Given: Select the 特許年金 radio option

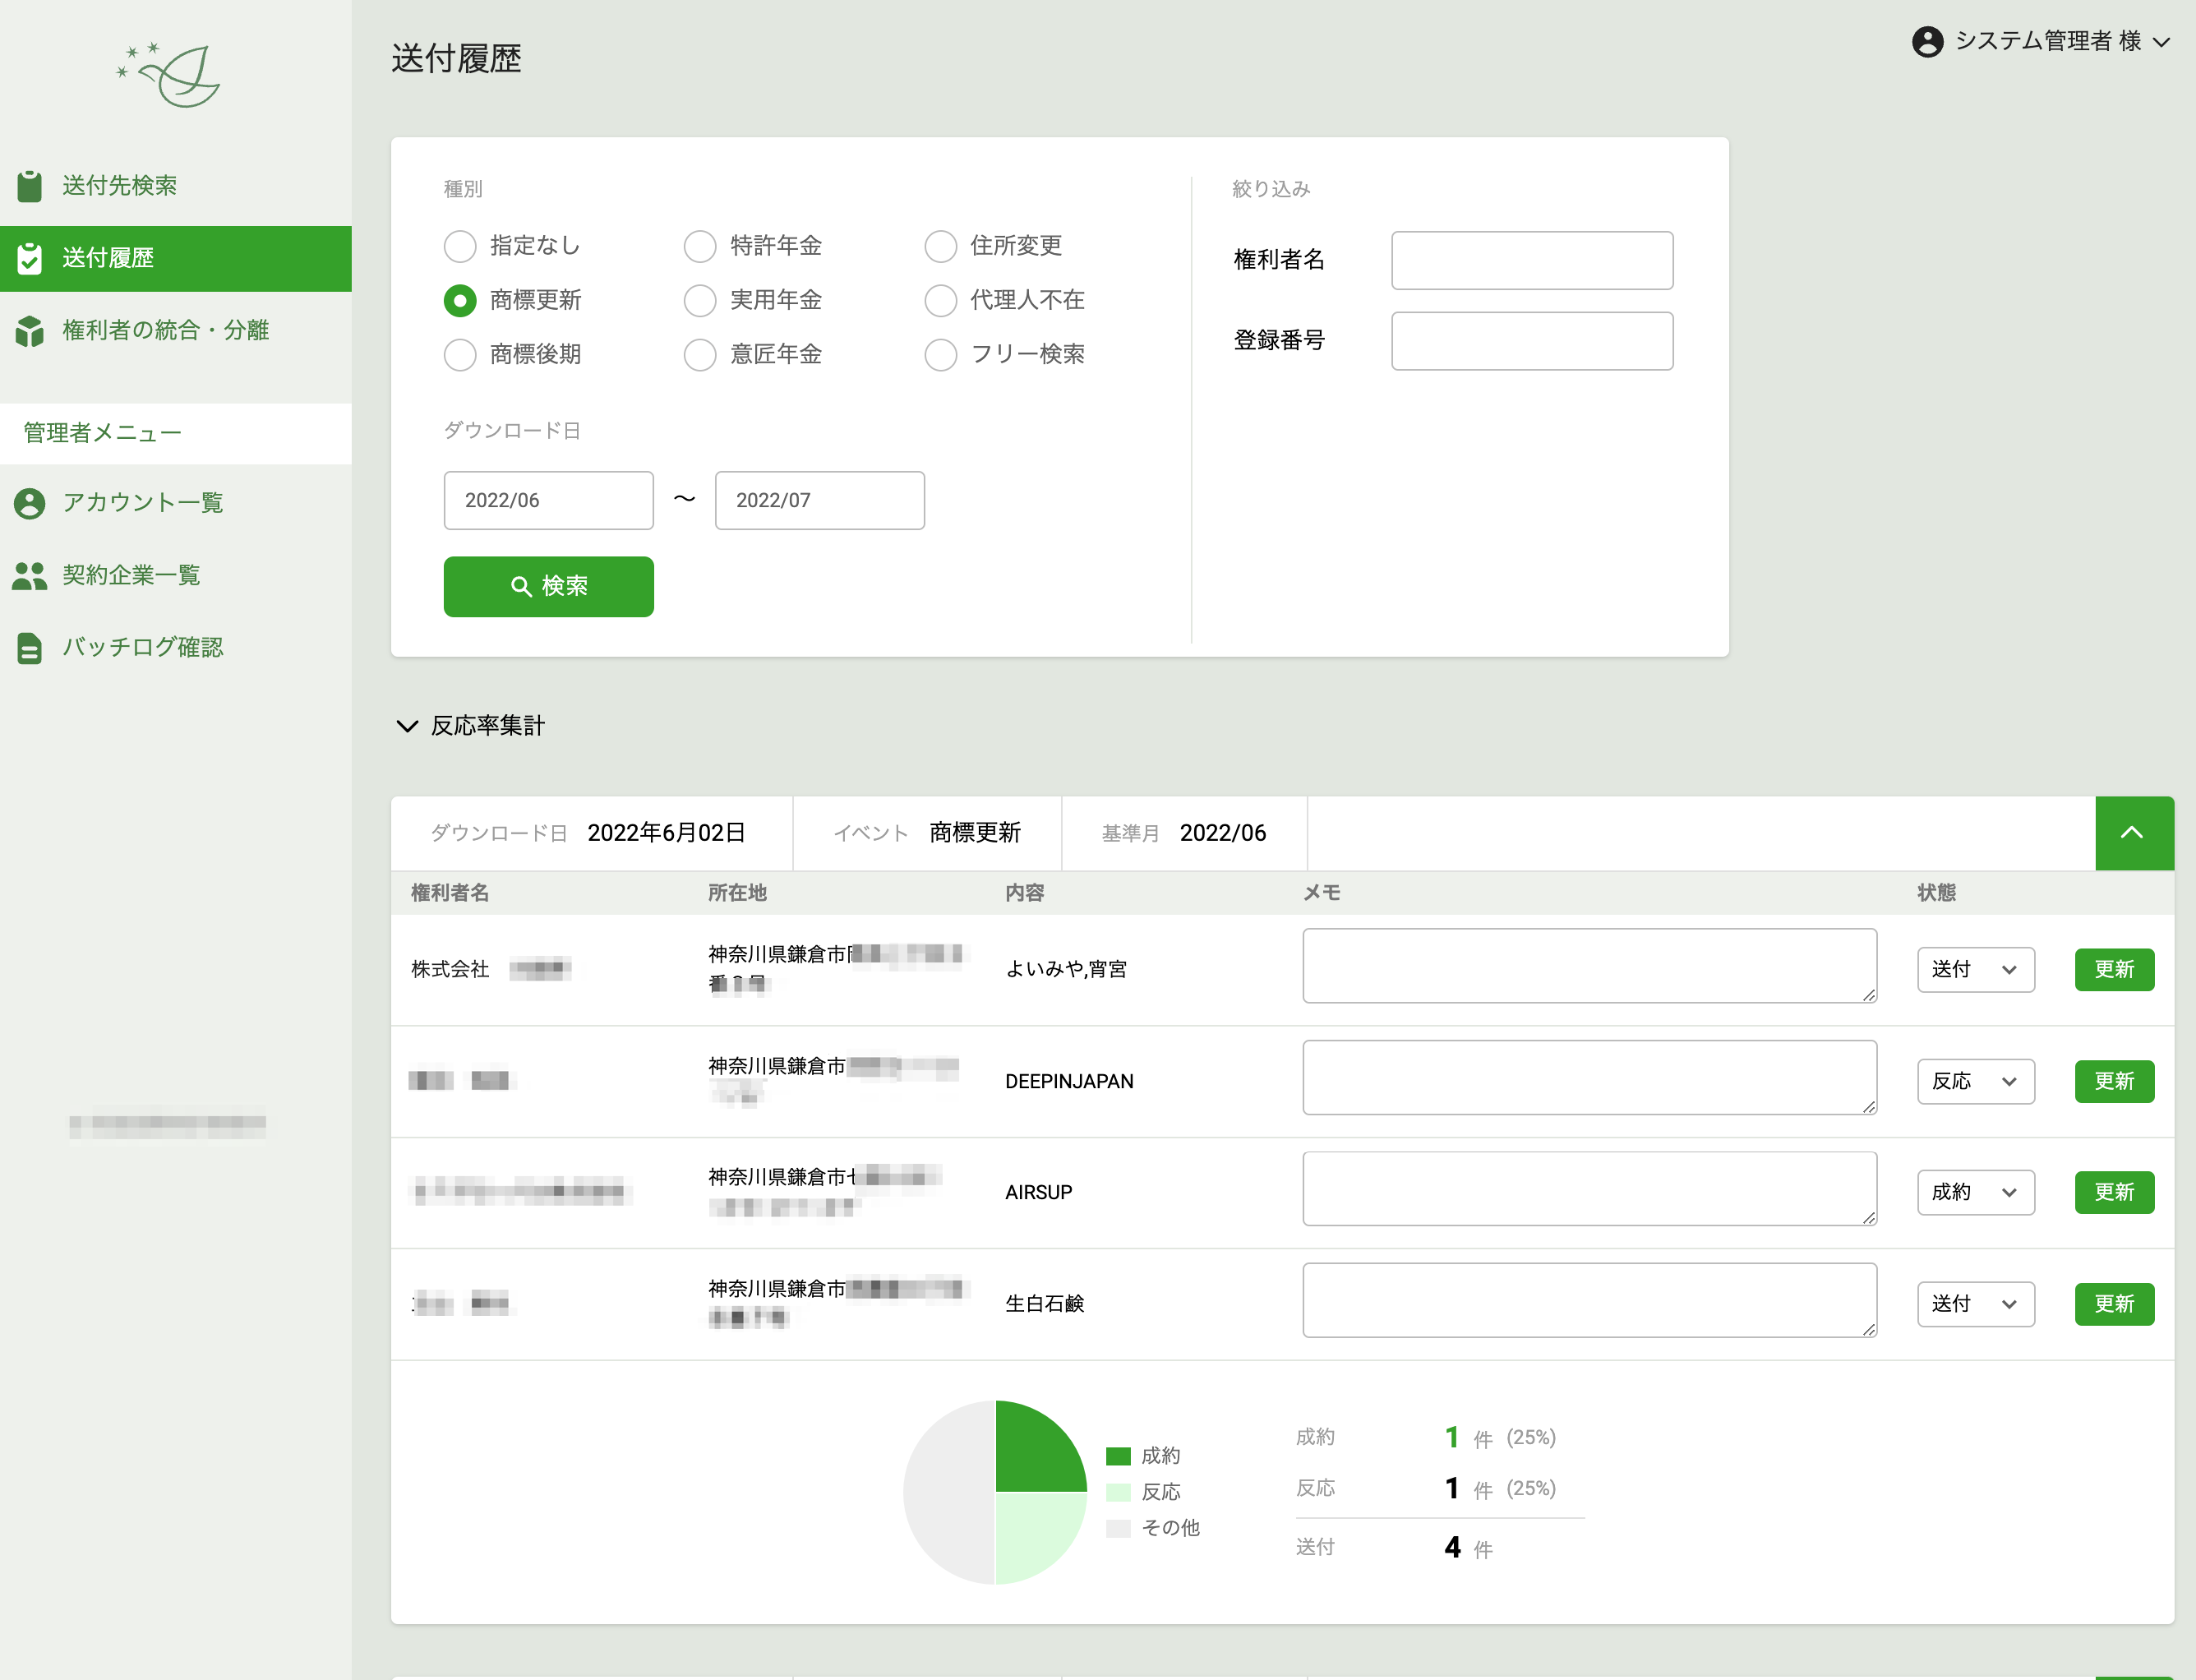Looking at the screenshot, I should tap(700, 246).
